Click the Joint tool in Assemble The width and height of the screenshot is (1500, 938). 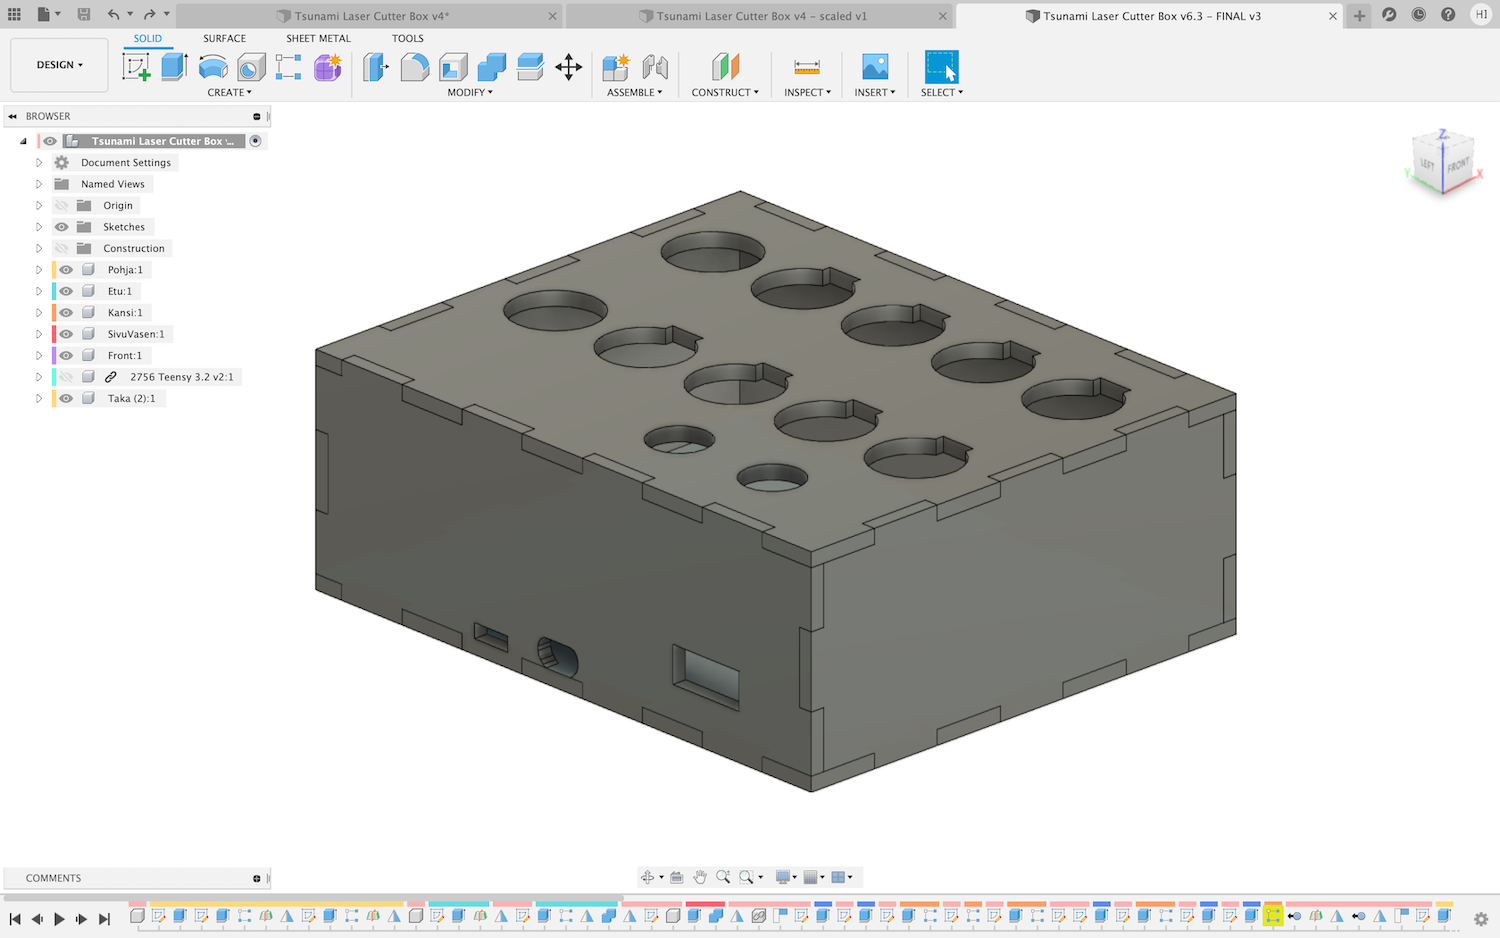655,67
